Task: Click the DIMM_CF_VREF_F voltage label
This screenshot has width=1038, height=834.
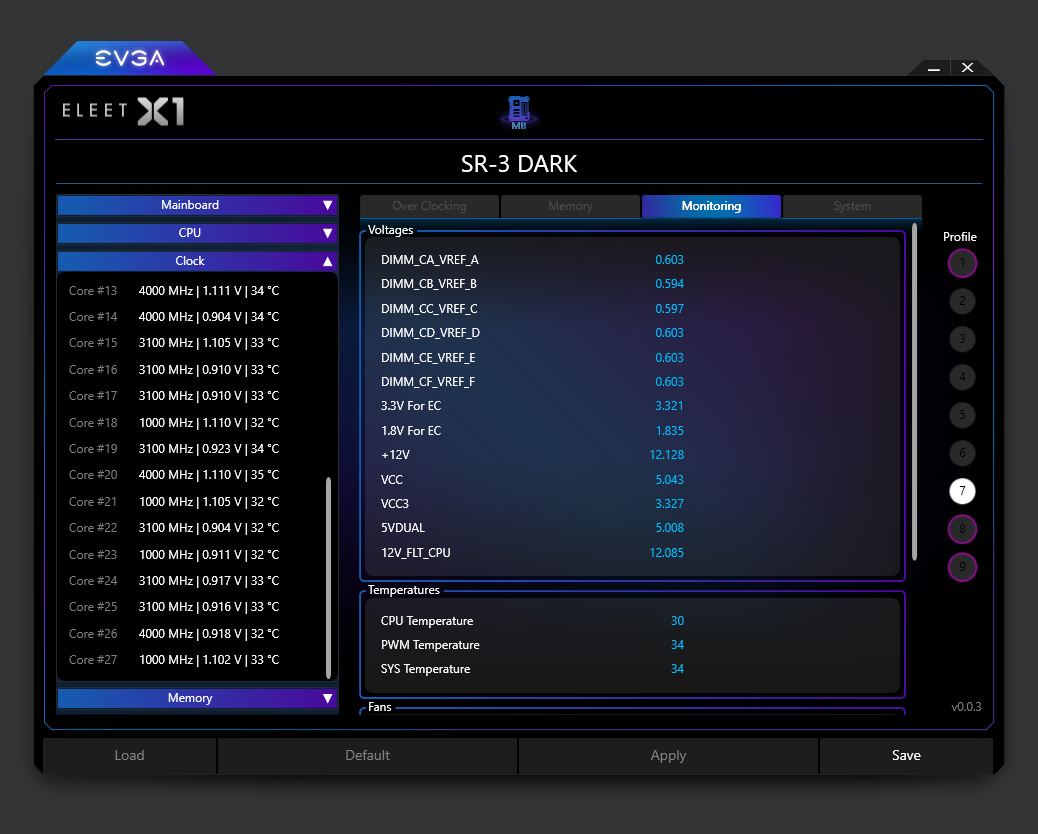Action: (428, 382)
